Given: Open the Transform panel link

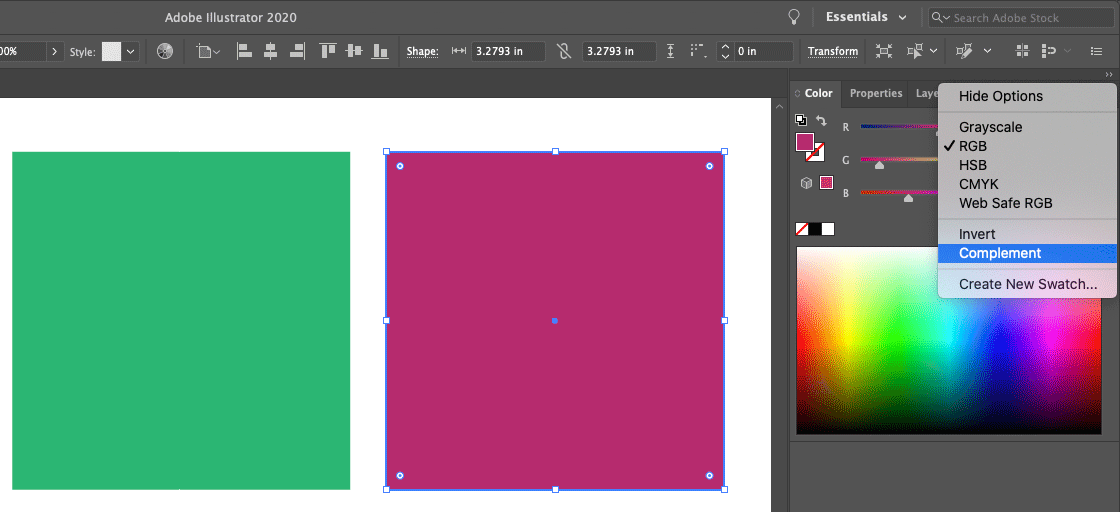Looking at the screenshot, I should point(833,51).
